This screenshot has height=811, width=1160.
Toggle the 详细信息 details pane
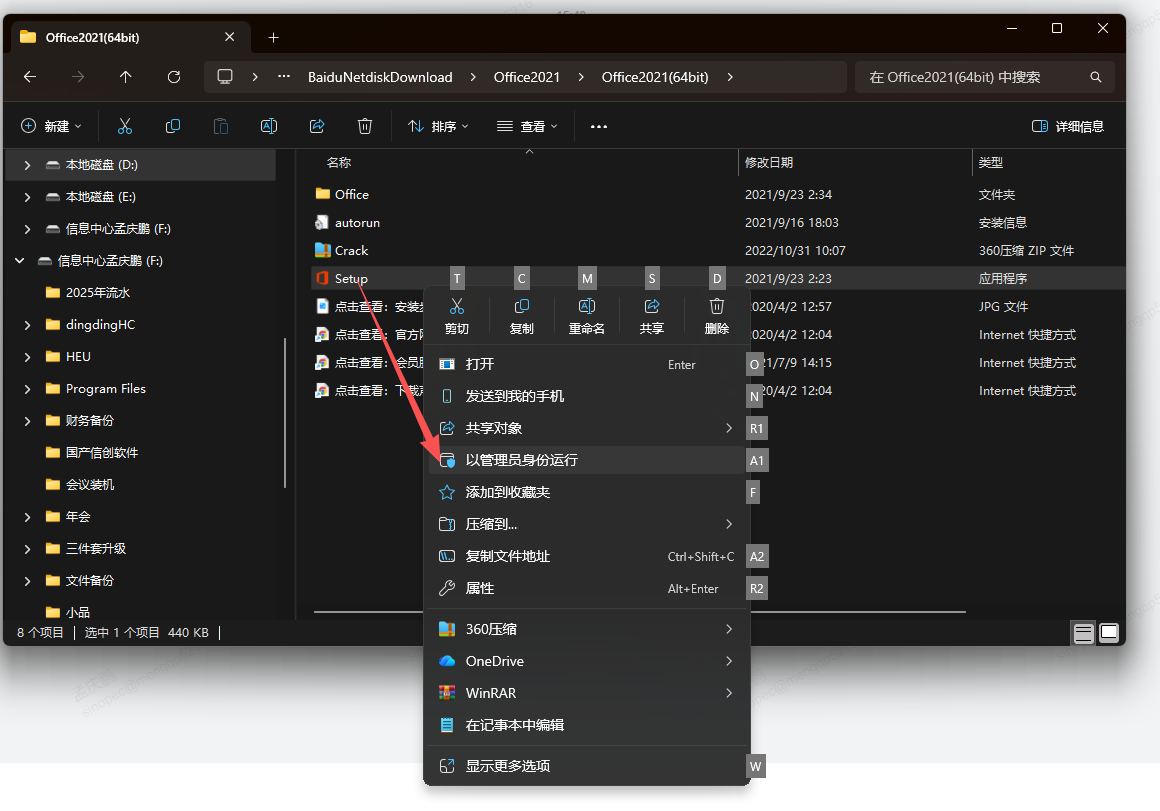[x=1067, y=126]
